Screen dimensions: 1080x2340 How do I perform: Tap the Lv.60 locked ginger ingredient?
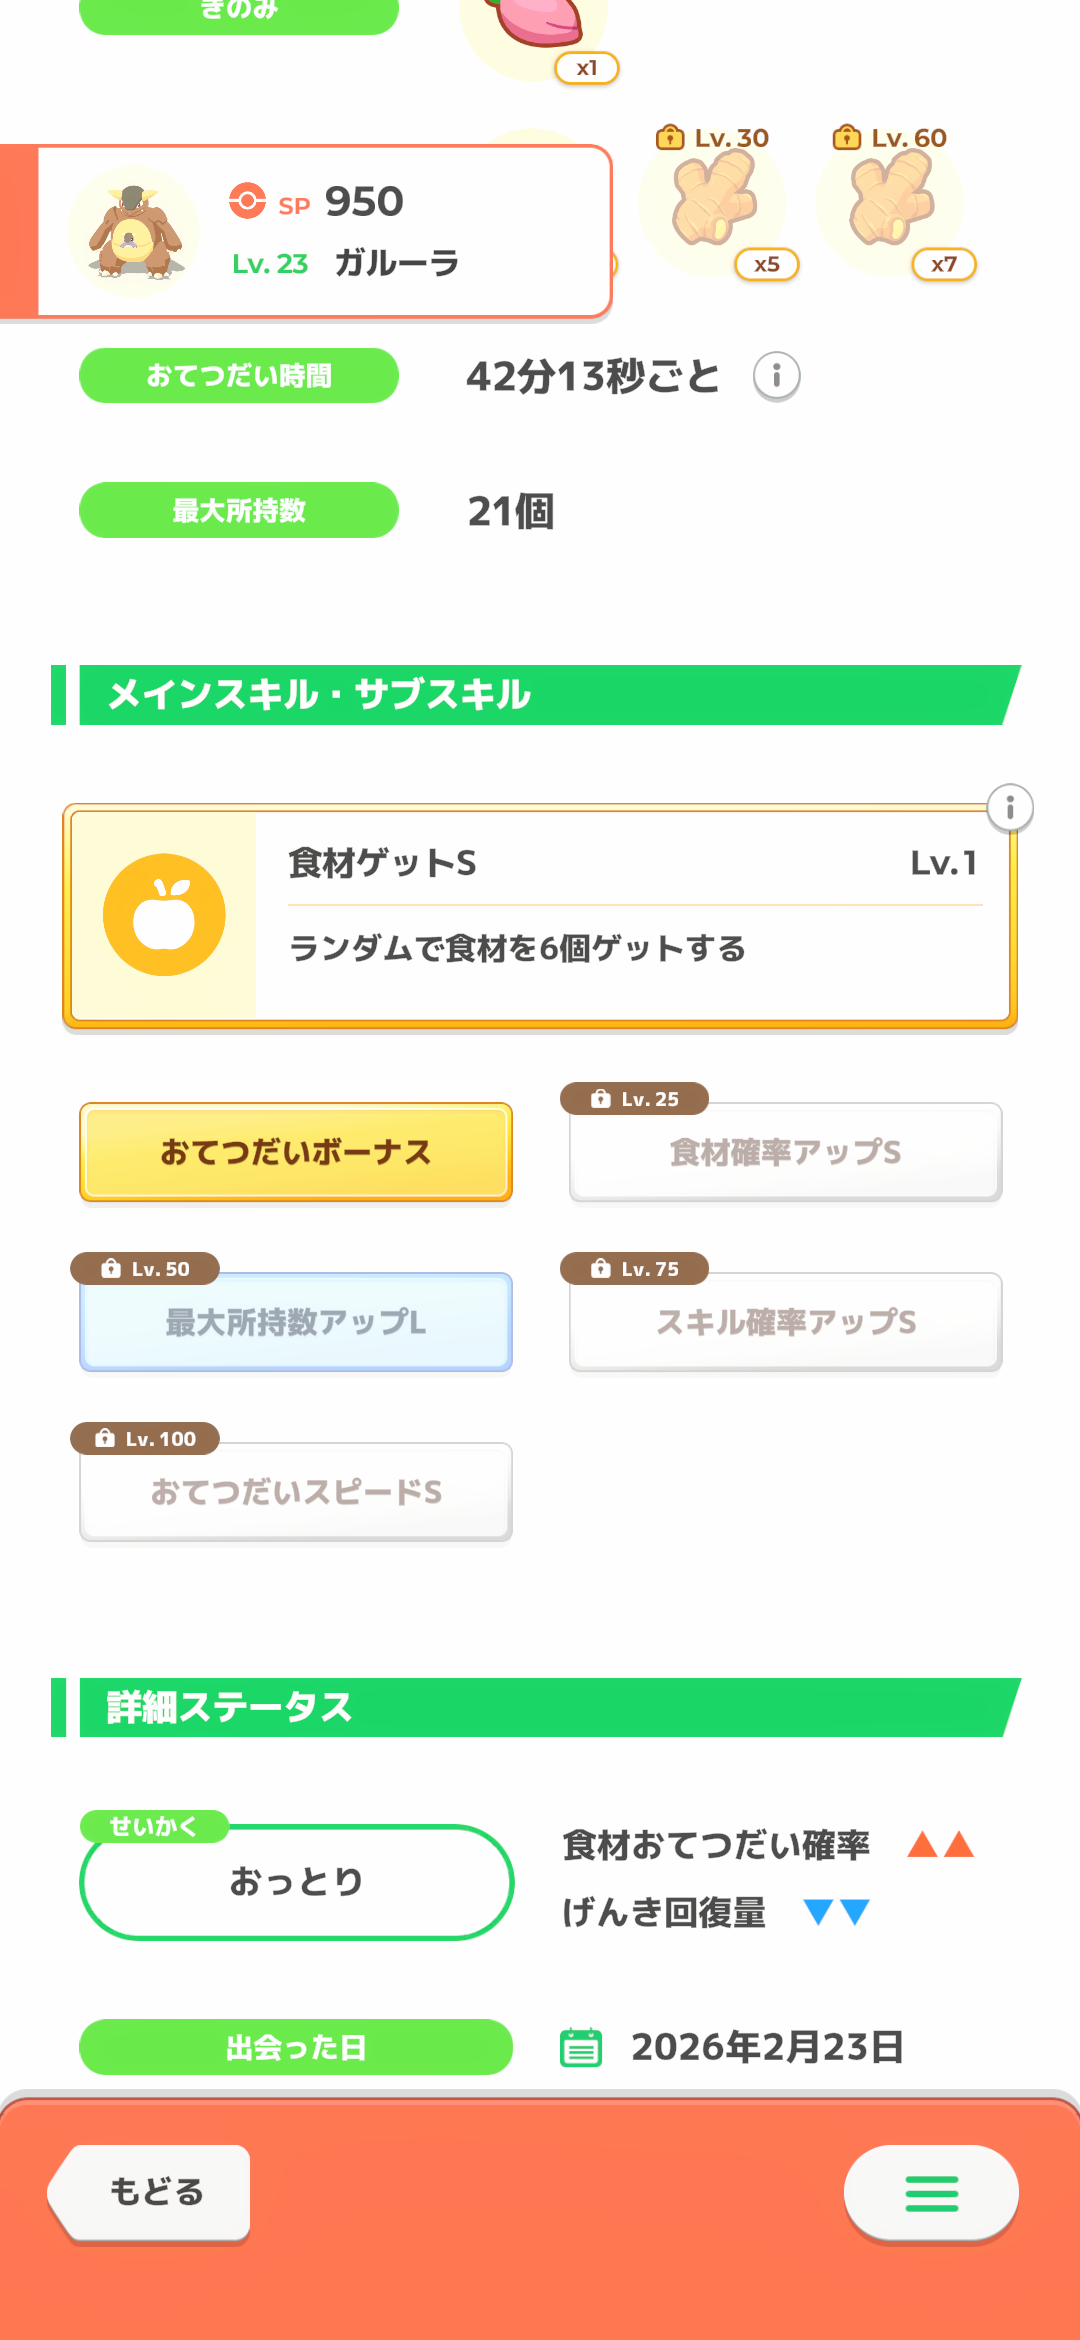click(x=890, y=202)
